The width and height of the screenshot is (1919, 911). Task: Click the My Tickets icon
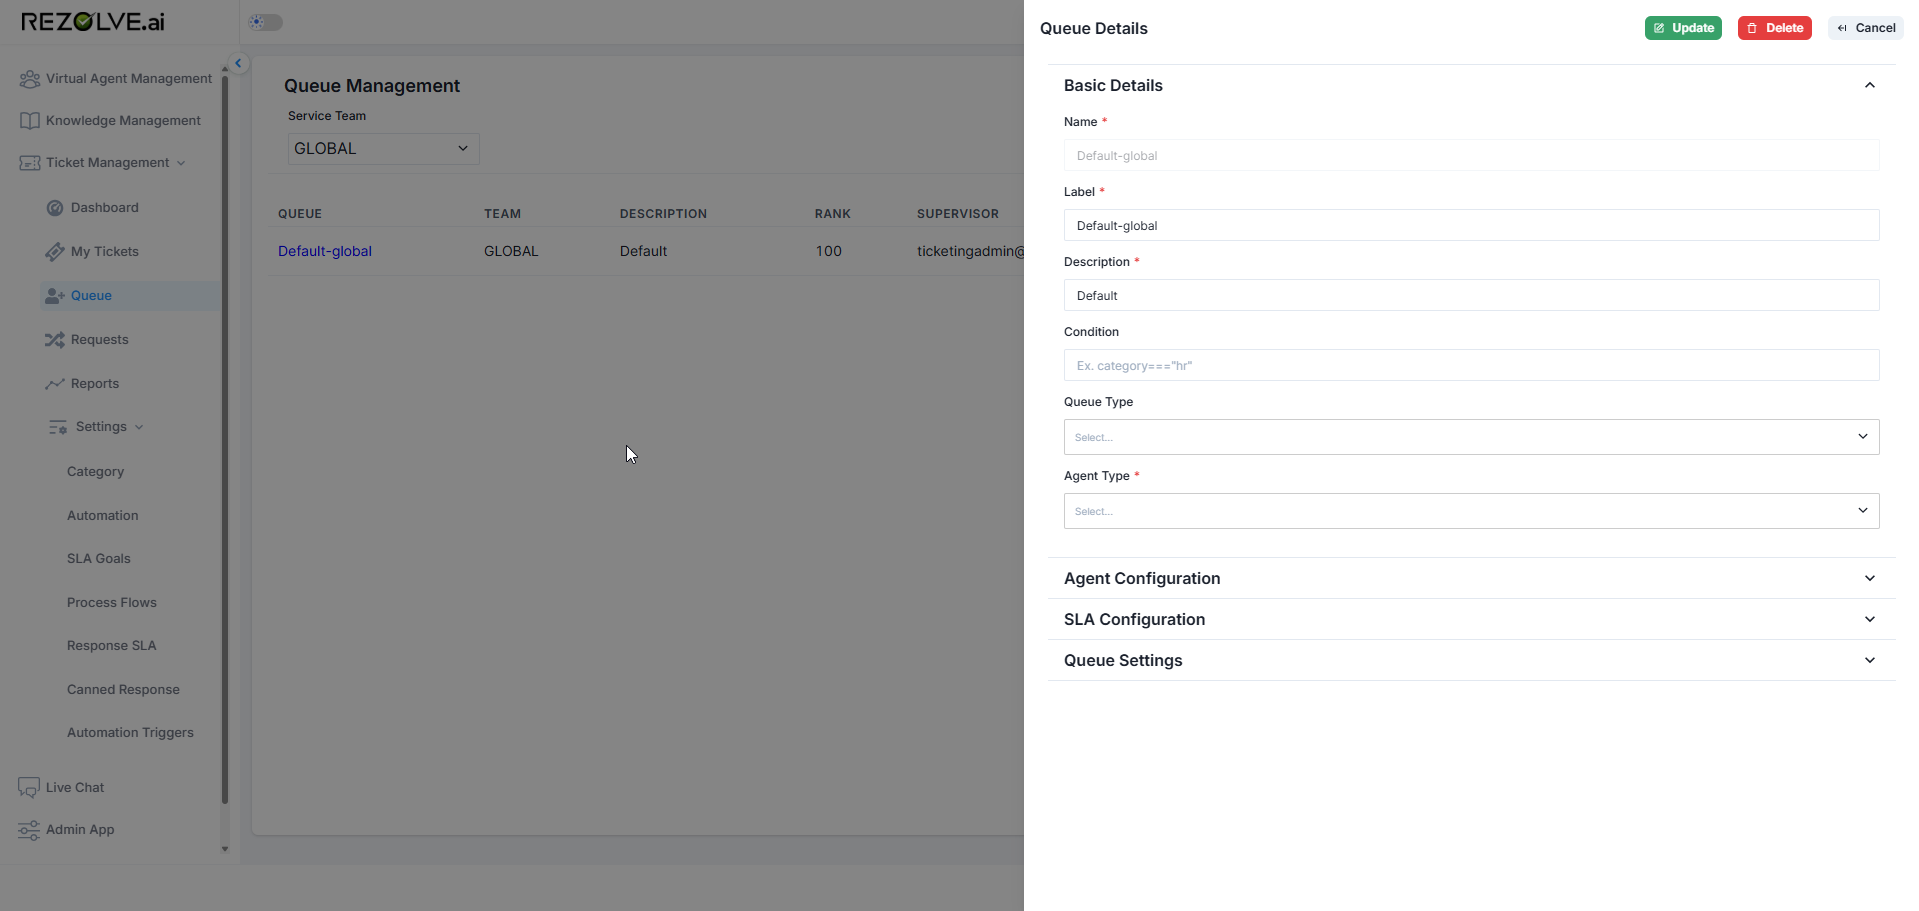click(55, 252)
